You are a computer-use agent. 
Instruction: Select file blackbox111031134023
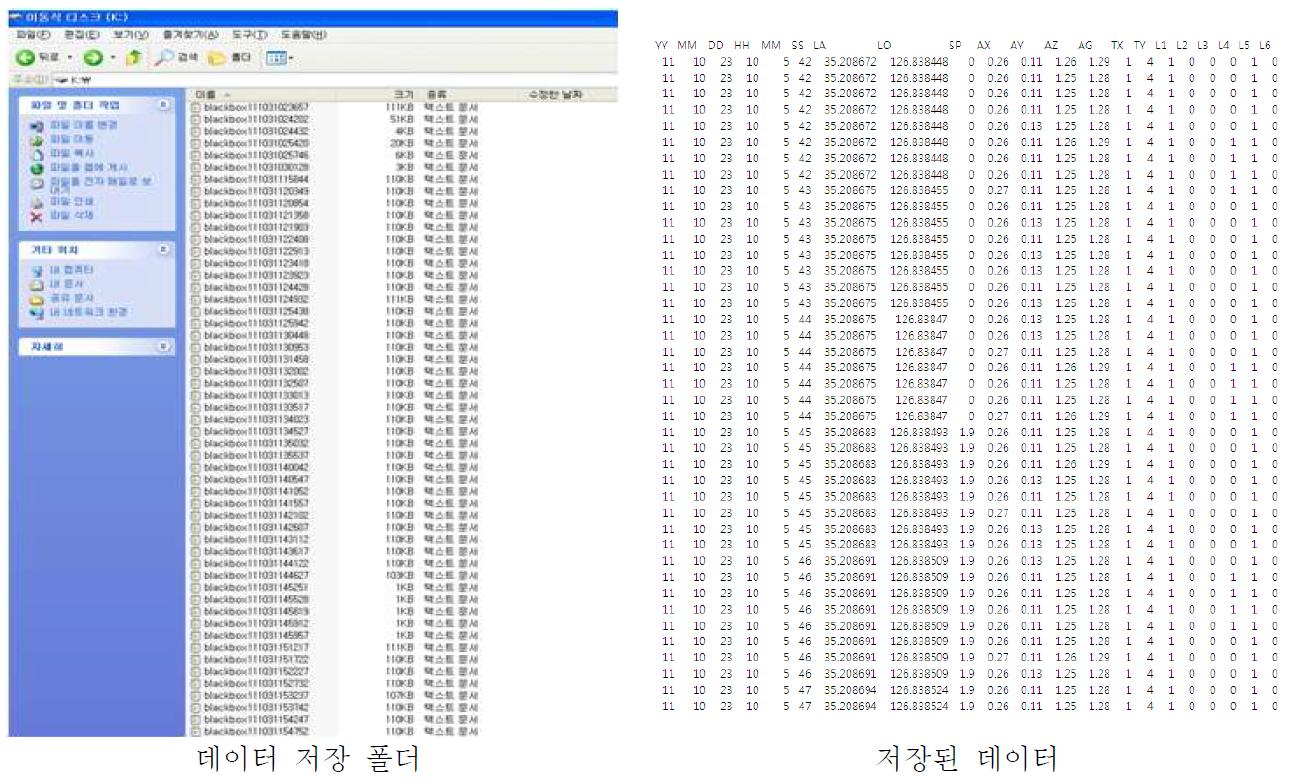(254, 419)
